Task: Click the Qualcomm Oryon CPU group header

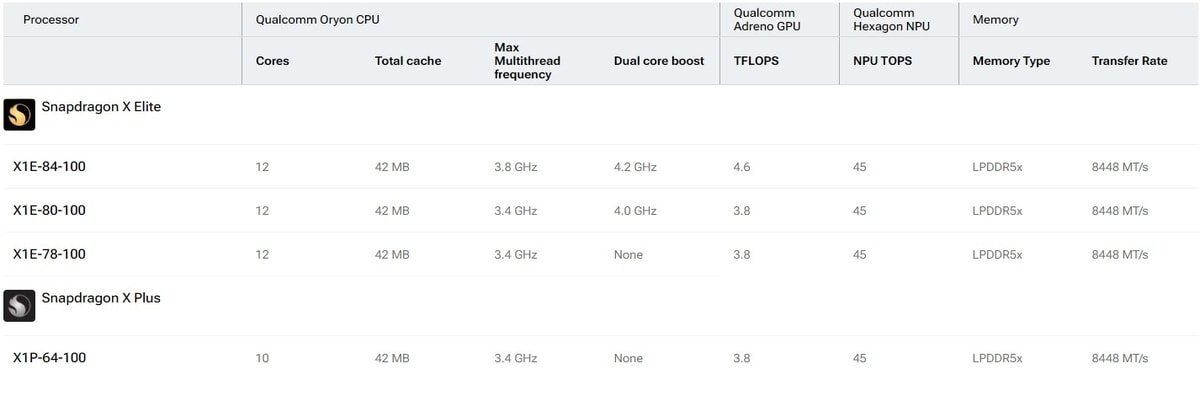Action: coord(317,19)
